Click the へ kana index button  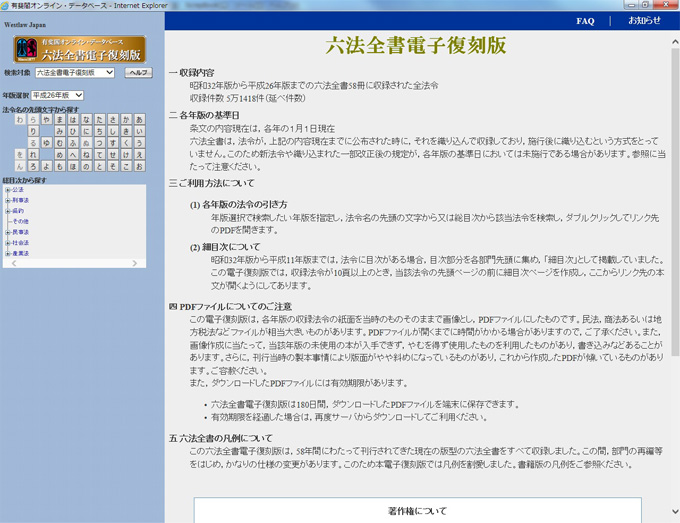pos(73,155)
